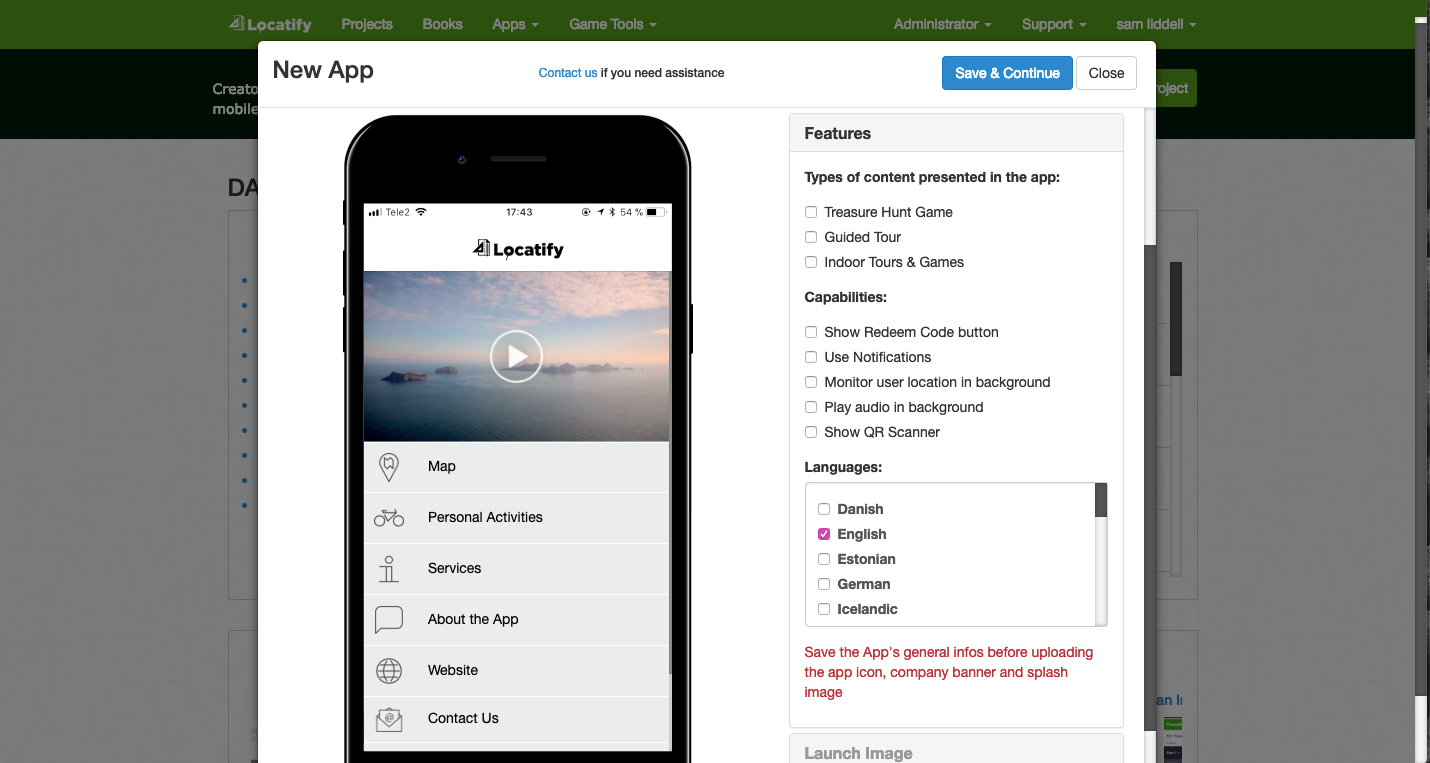Click the Contact us link
This screenshot has height=763, width=1430.
point(568,73)
